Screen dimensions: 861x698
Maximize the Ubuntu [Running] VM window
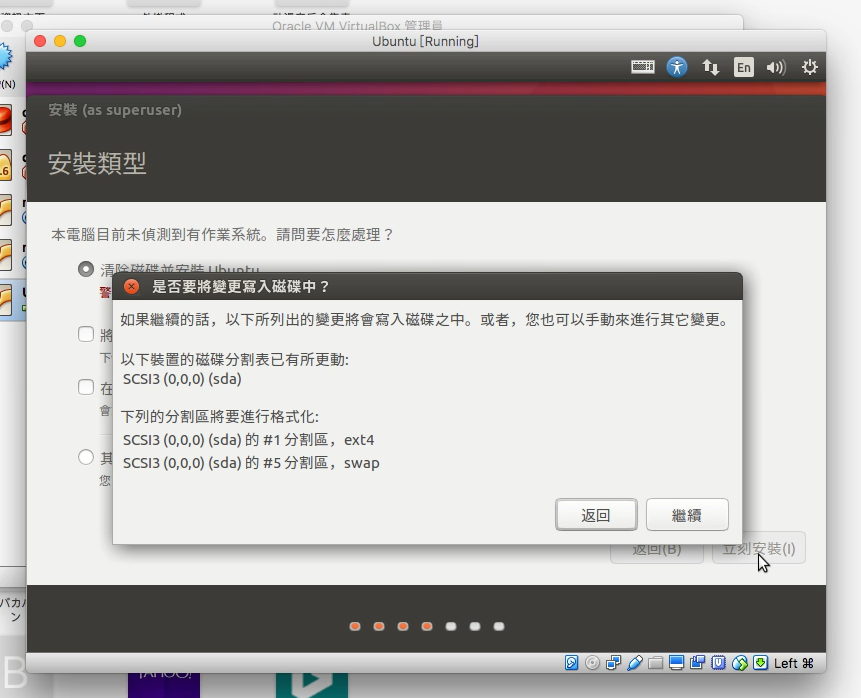coord(80,41)
